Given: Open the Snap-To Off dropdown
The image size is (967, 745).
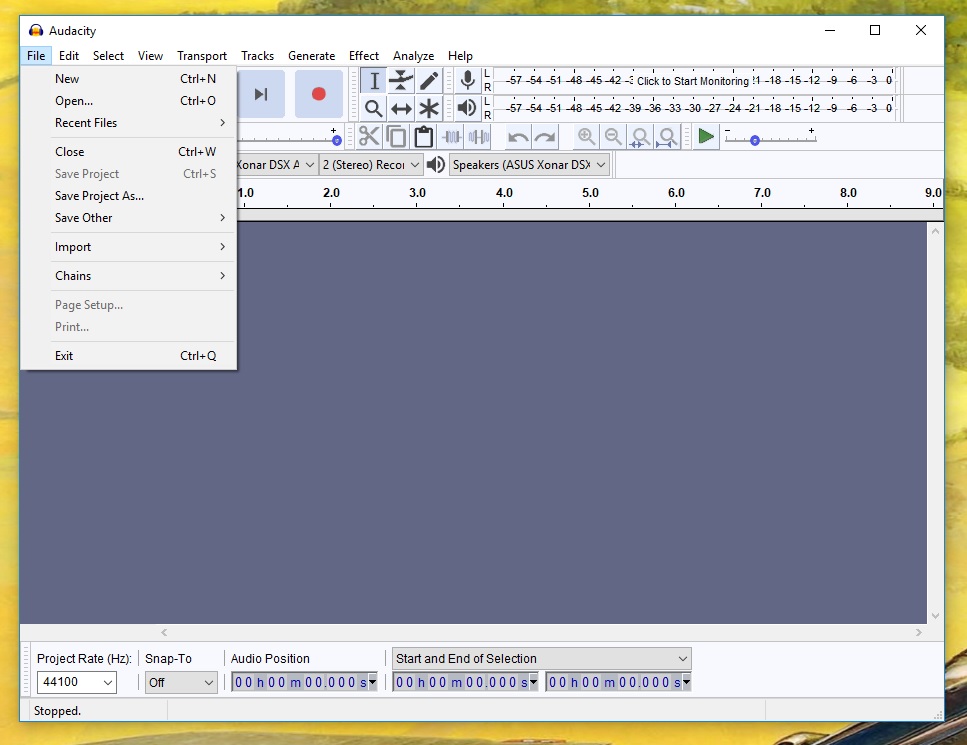Looking at the screenshot, I should (x=181, y=682).
